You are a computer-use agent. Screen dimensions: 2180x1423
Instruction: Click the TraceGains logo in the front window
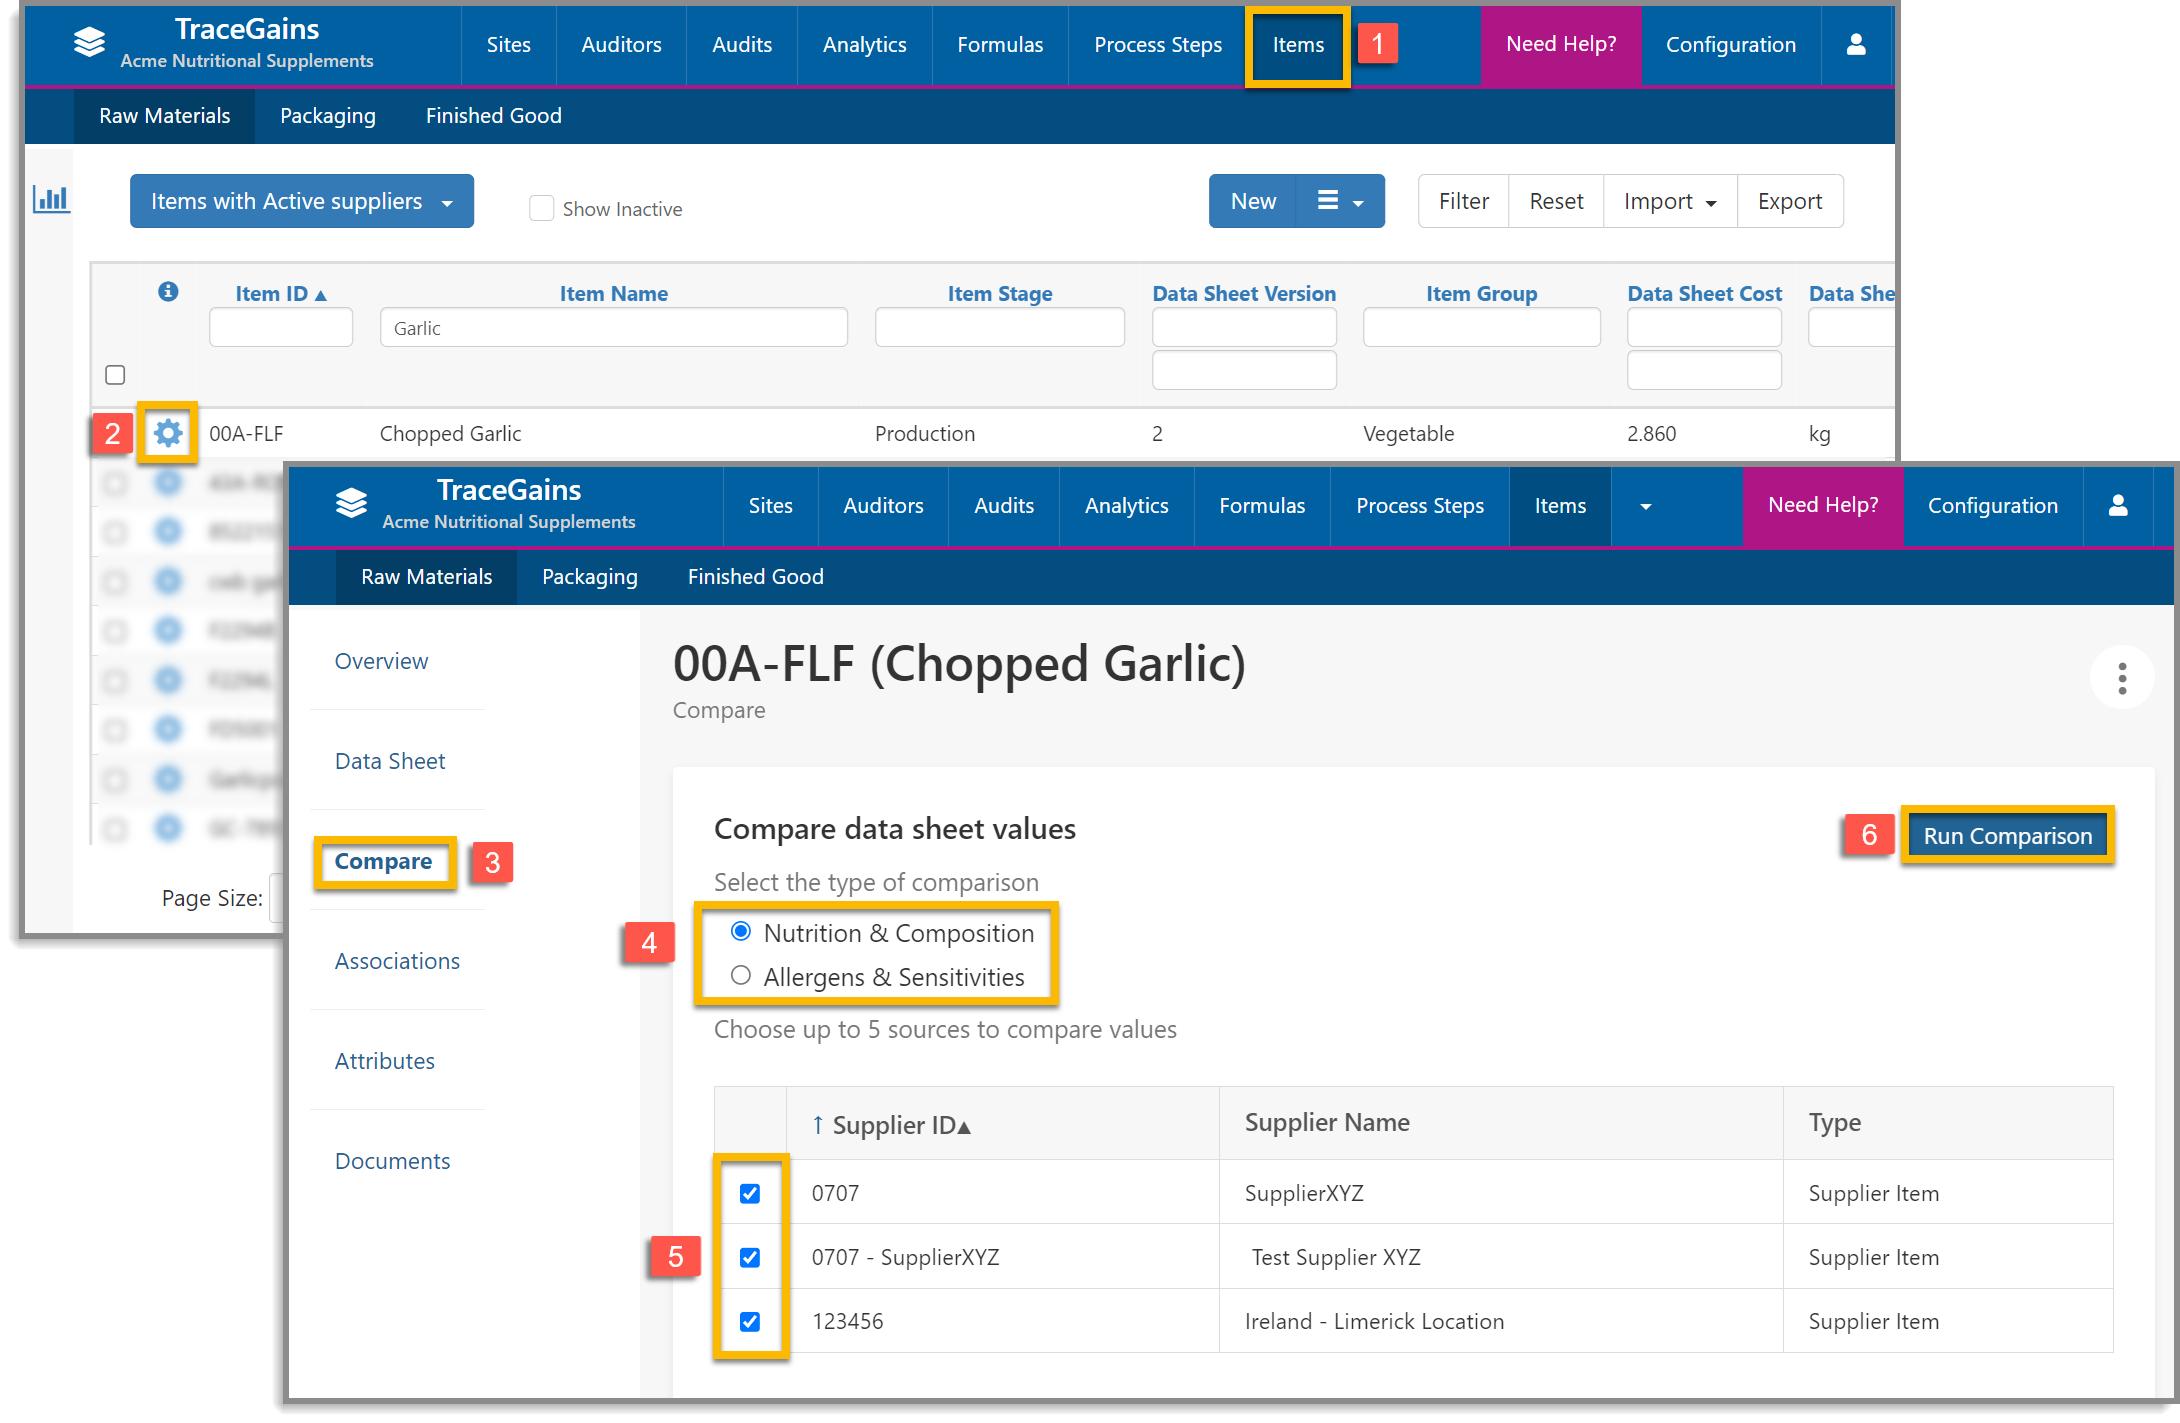tap(351, 503)
